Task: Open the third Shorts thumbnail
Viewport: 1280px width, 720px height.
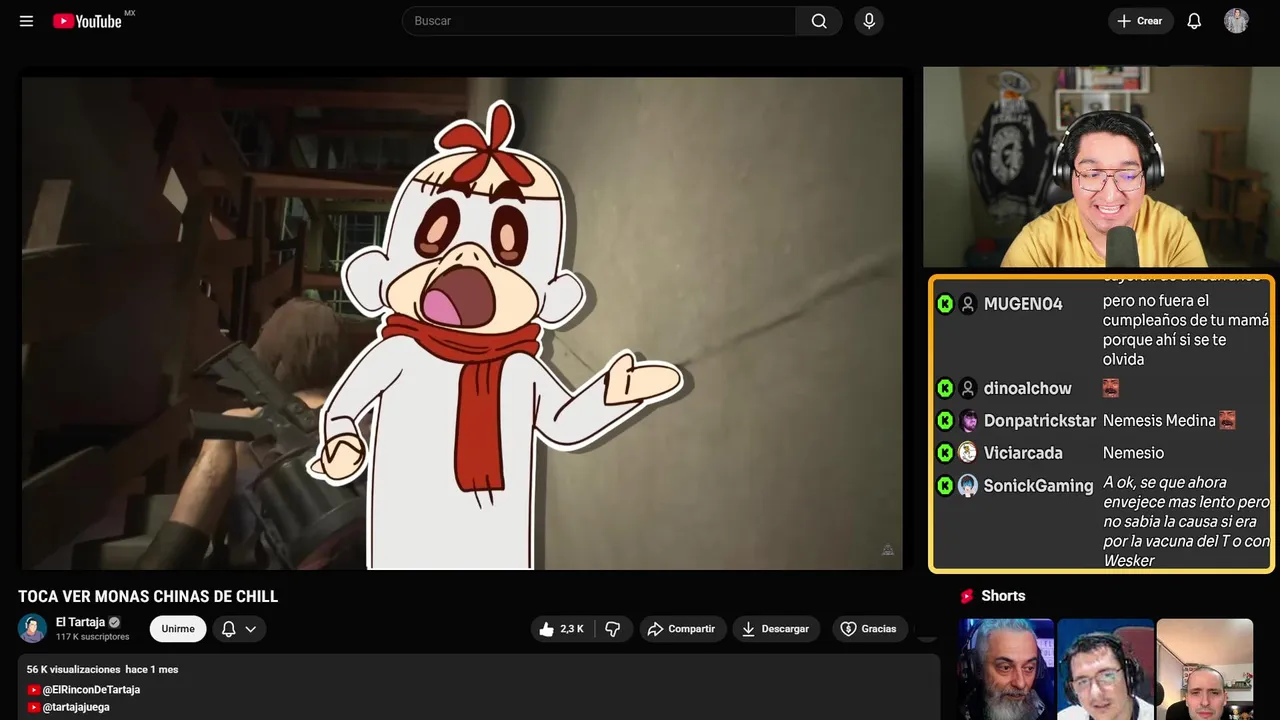Action: click(1204, 669)
